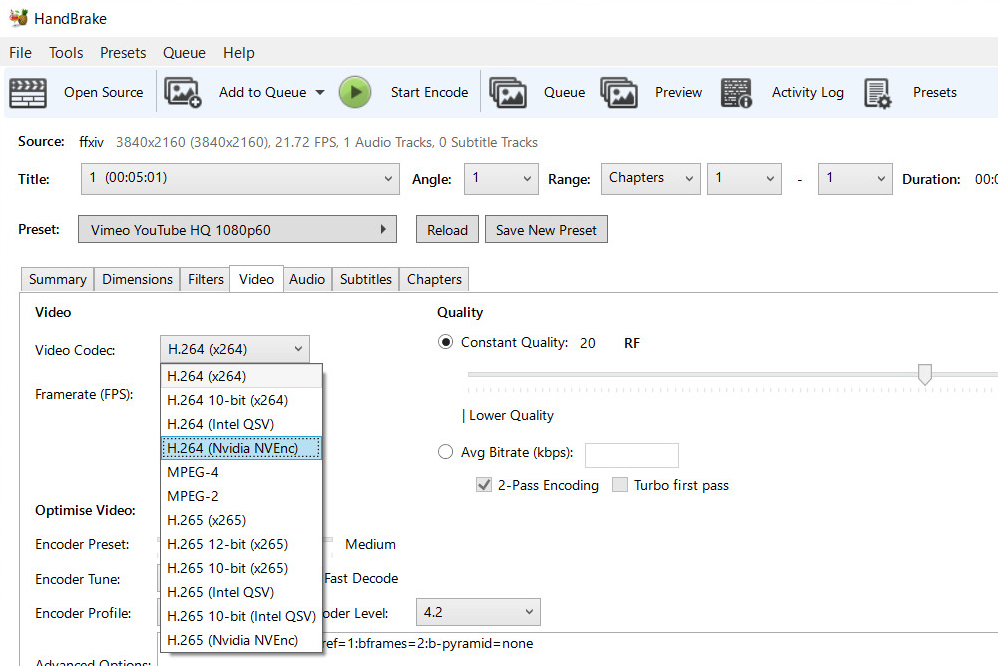This screenshot has width=998, height=666.
Task: Select Avg Bitrate radio button
Action: click(446, 452)
